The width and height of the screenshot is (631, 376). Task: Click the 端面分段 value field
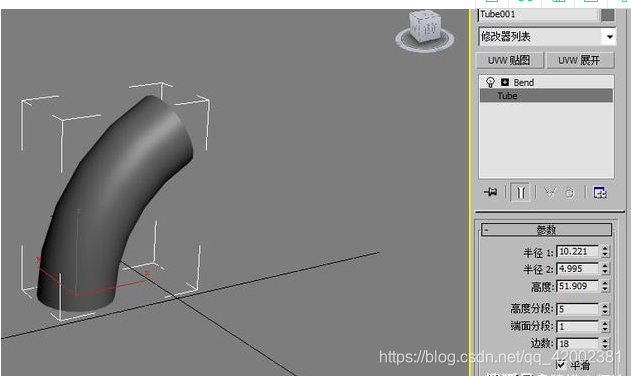pyautogui.click(x=577, y=326)
